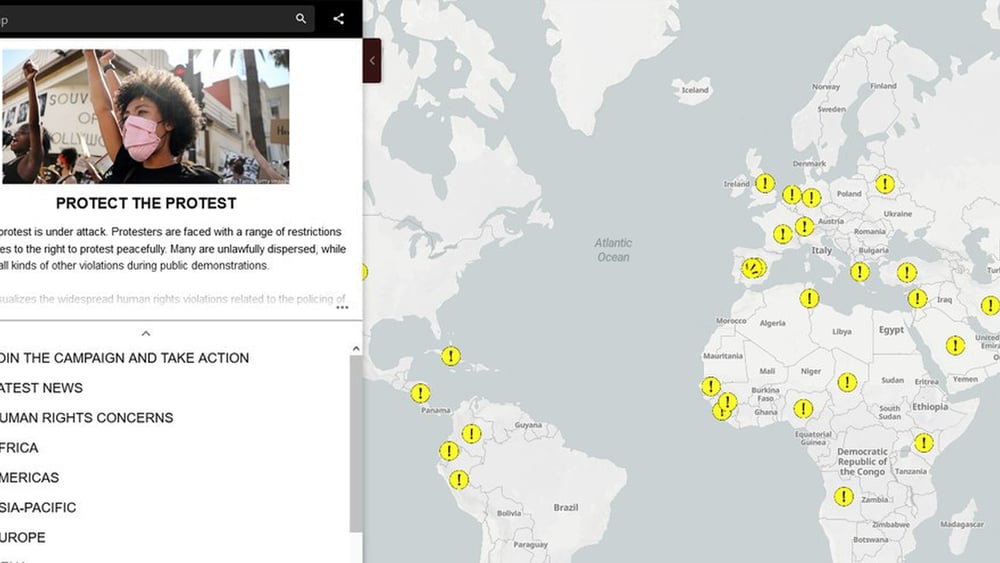Open Join the Campaign and Take Action
Image resolution: width=1000 pixels, height=563 pixels.
click(125, 358)
